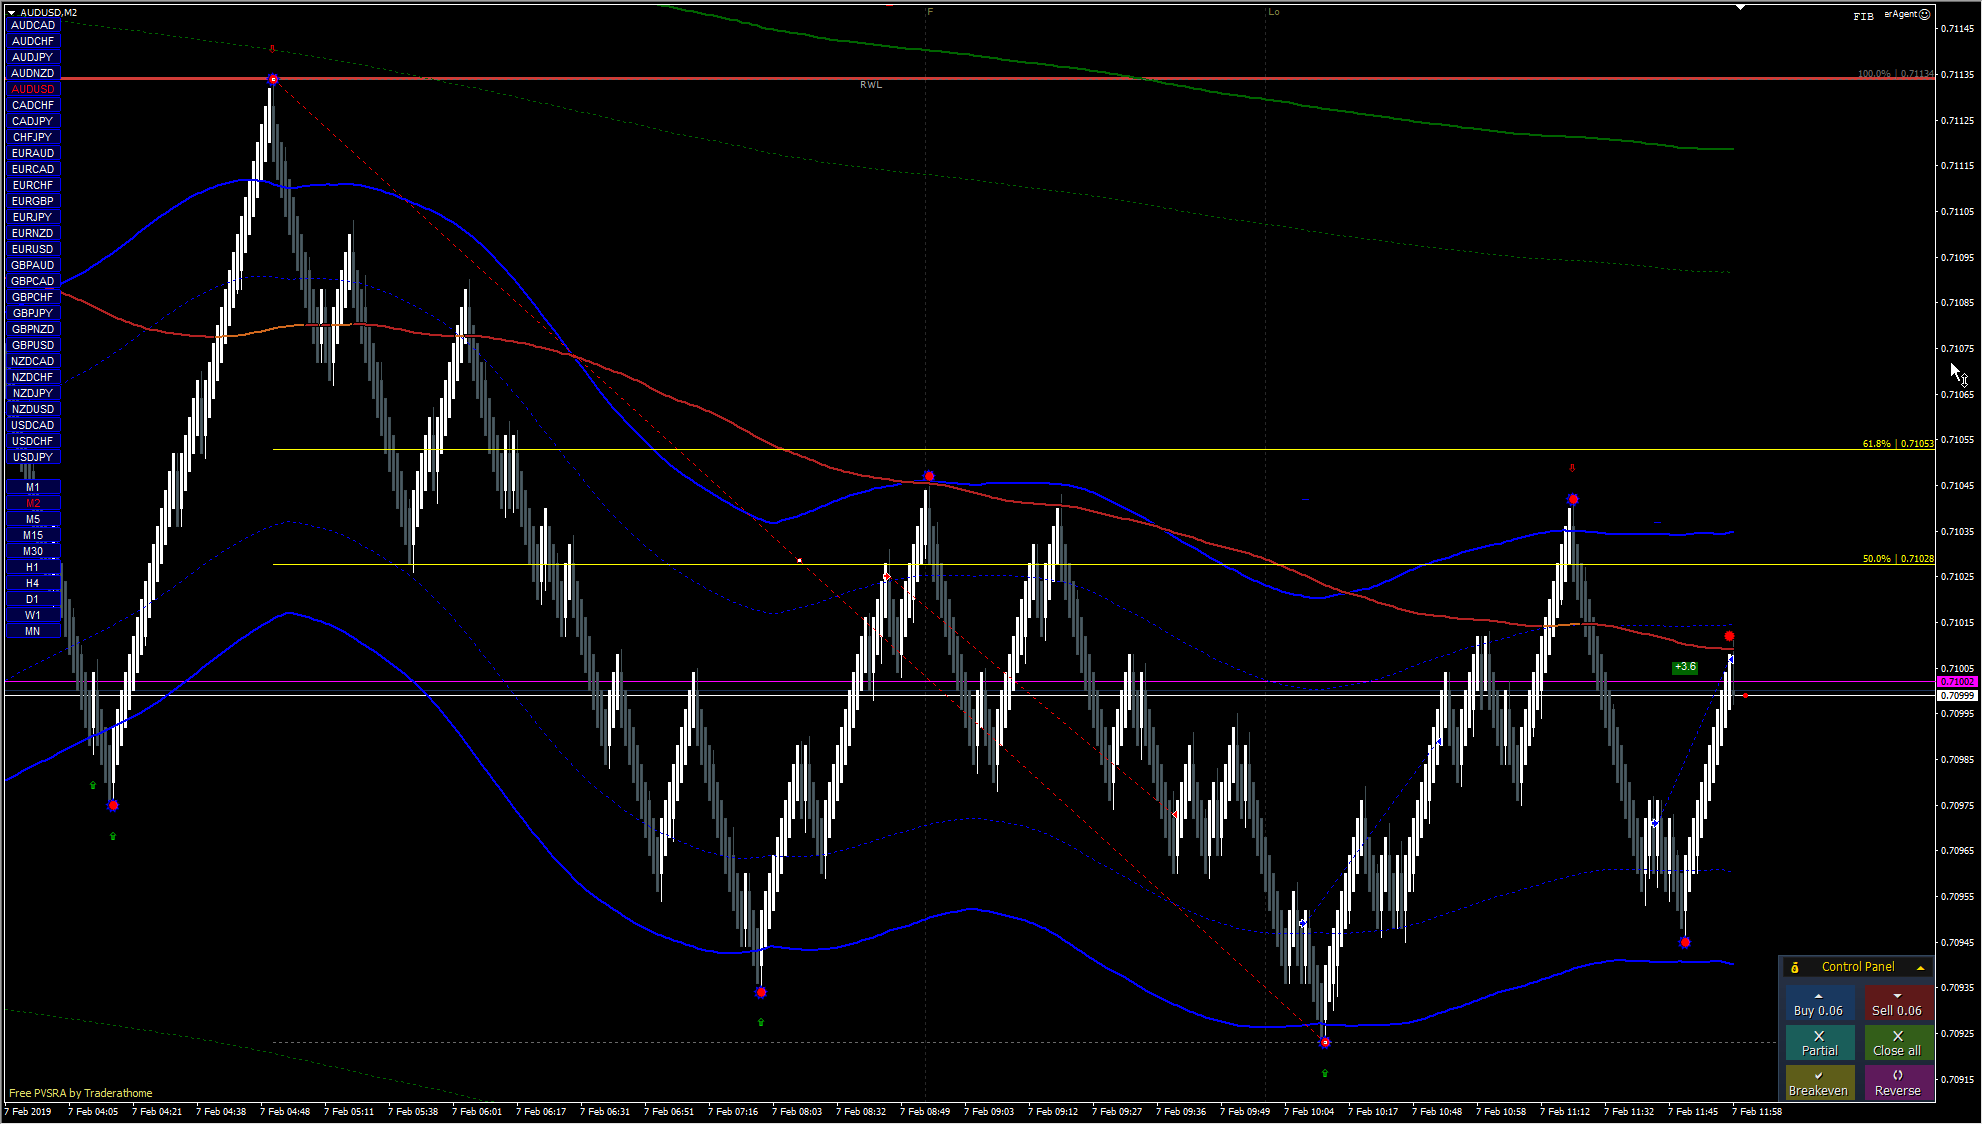This screenshot has height=1125, width=1983.
Task: Switch symbol to CADJPY
Action: point(33,121)
